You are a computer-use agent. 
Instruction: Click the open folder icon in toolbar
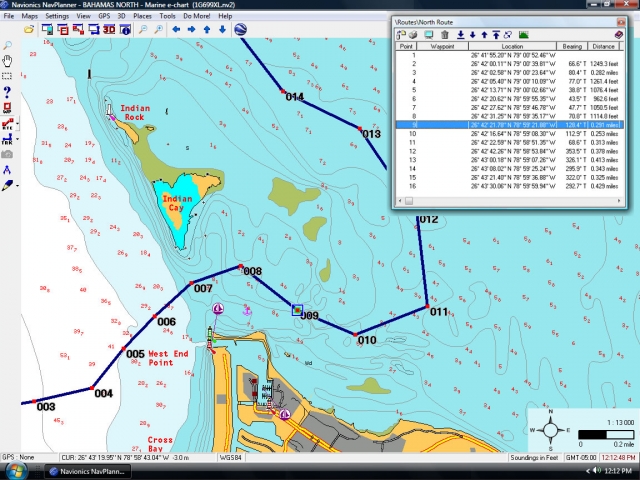click(x=29, y=30)
